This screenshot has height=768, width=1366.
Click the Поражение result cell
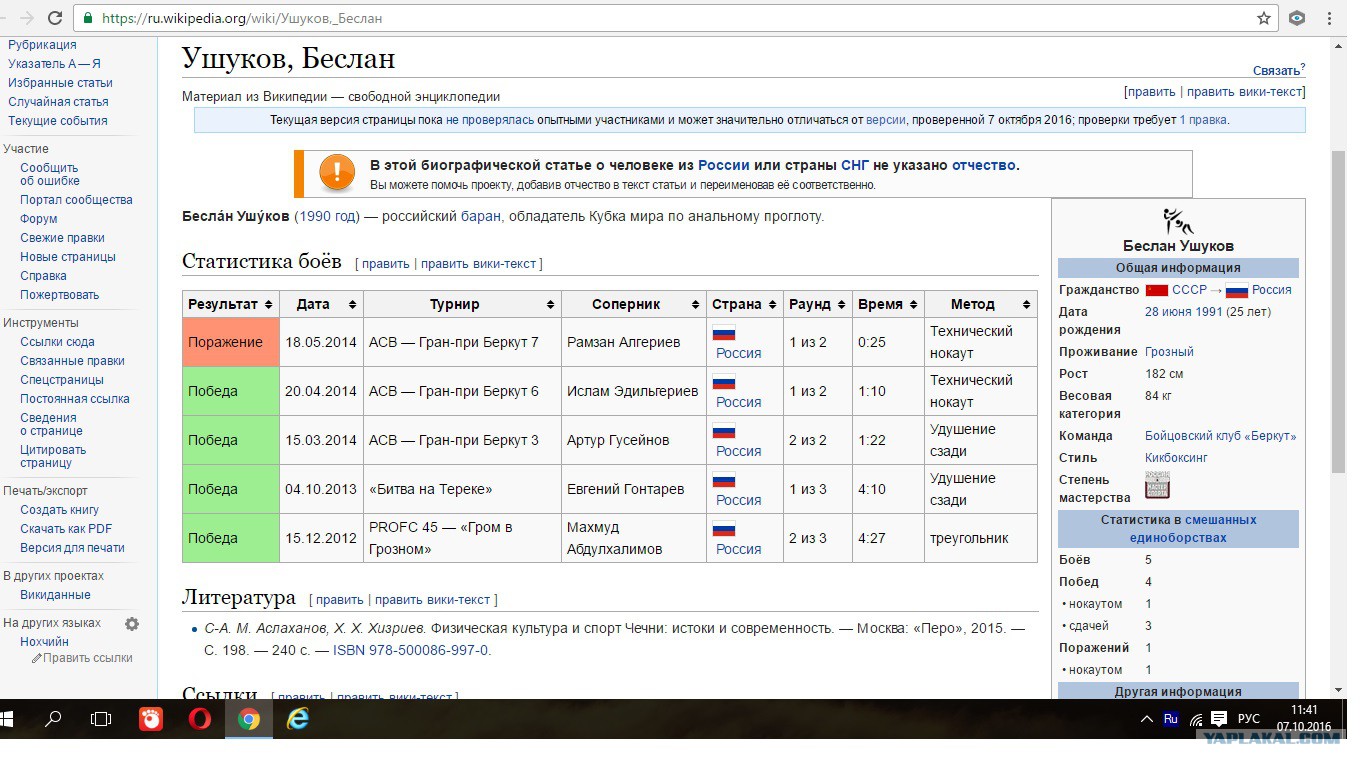pyautogui.click(x=231, y=342)
